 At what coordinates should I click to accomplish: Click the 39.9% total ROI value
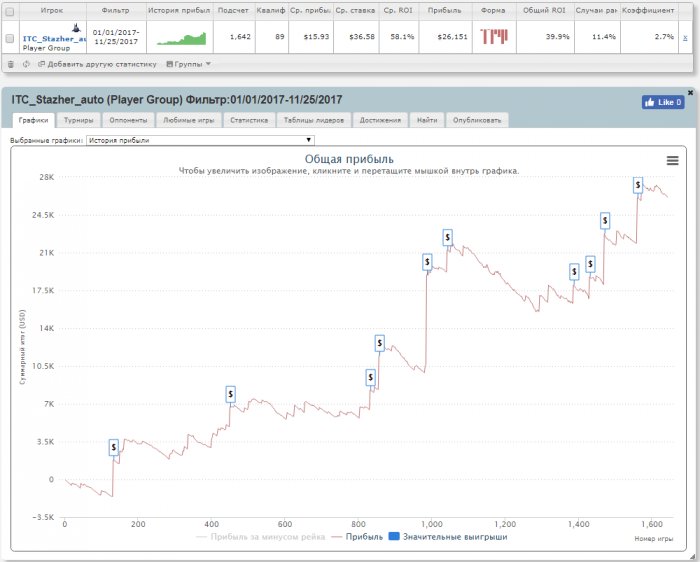(x=558, y=37)
